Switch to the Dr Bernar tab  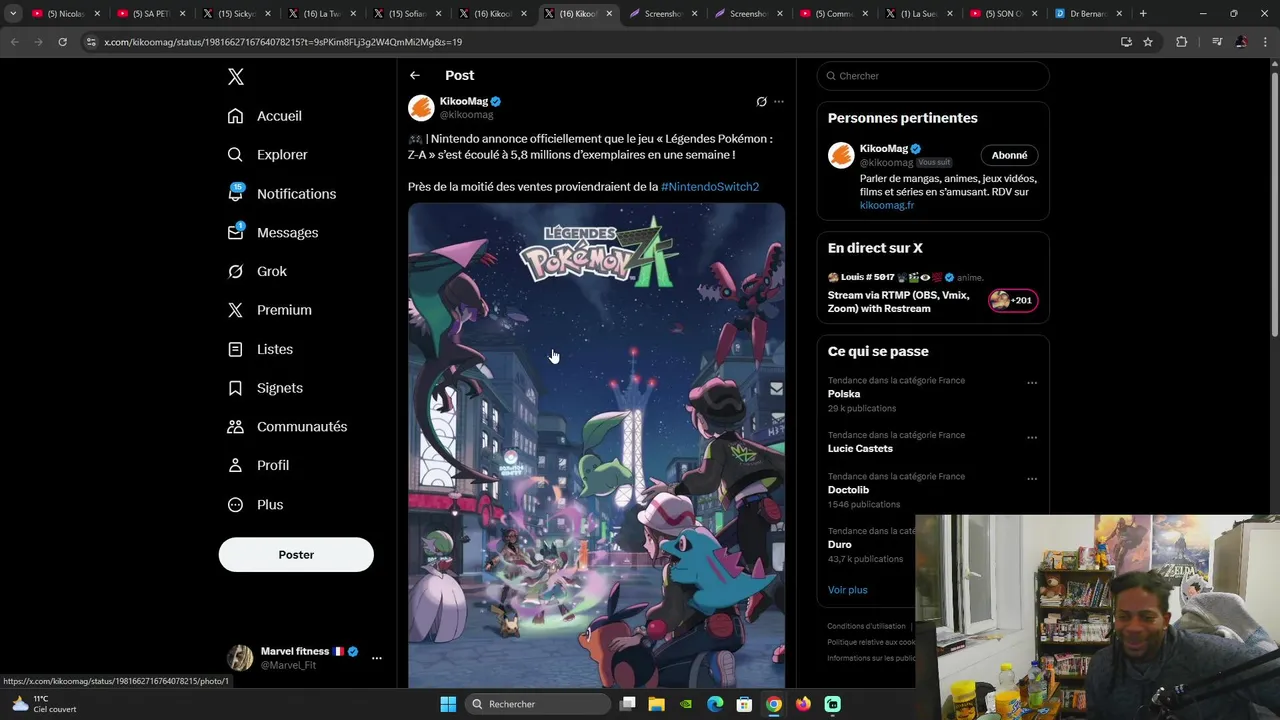[1089, 14]
